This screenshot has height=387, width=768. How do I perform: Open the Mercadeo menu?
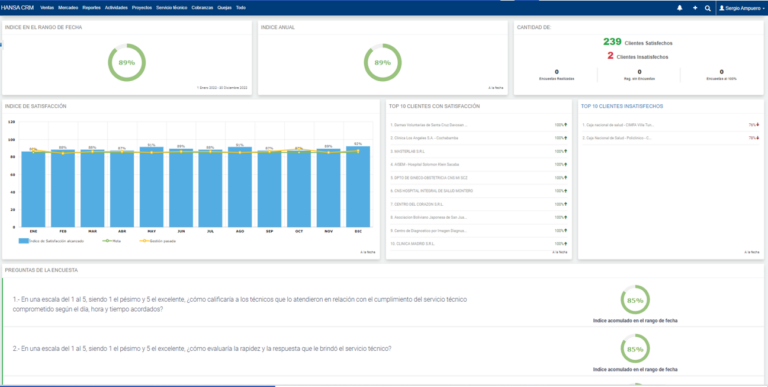point(68,8)
